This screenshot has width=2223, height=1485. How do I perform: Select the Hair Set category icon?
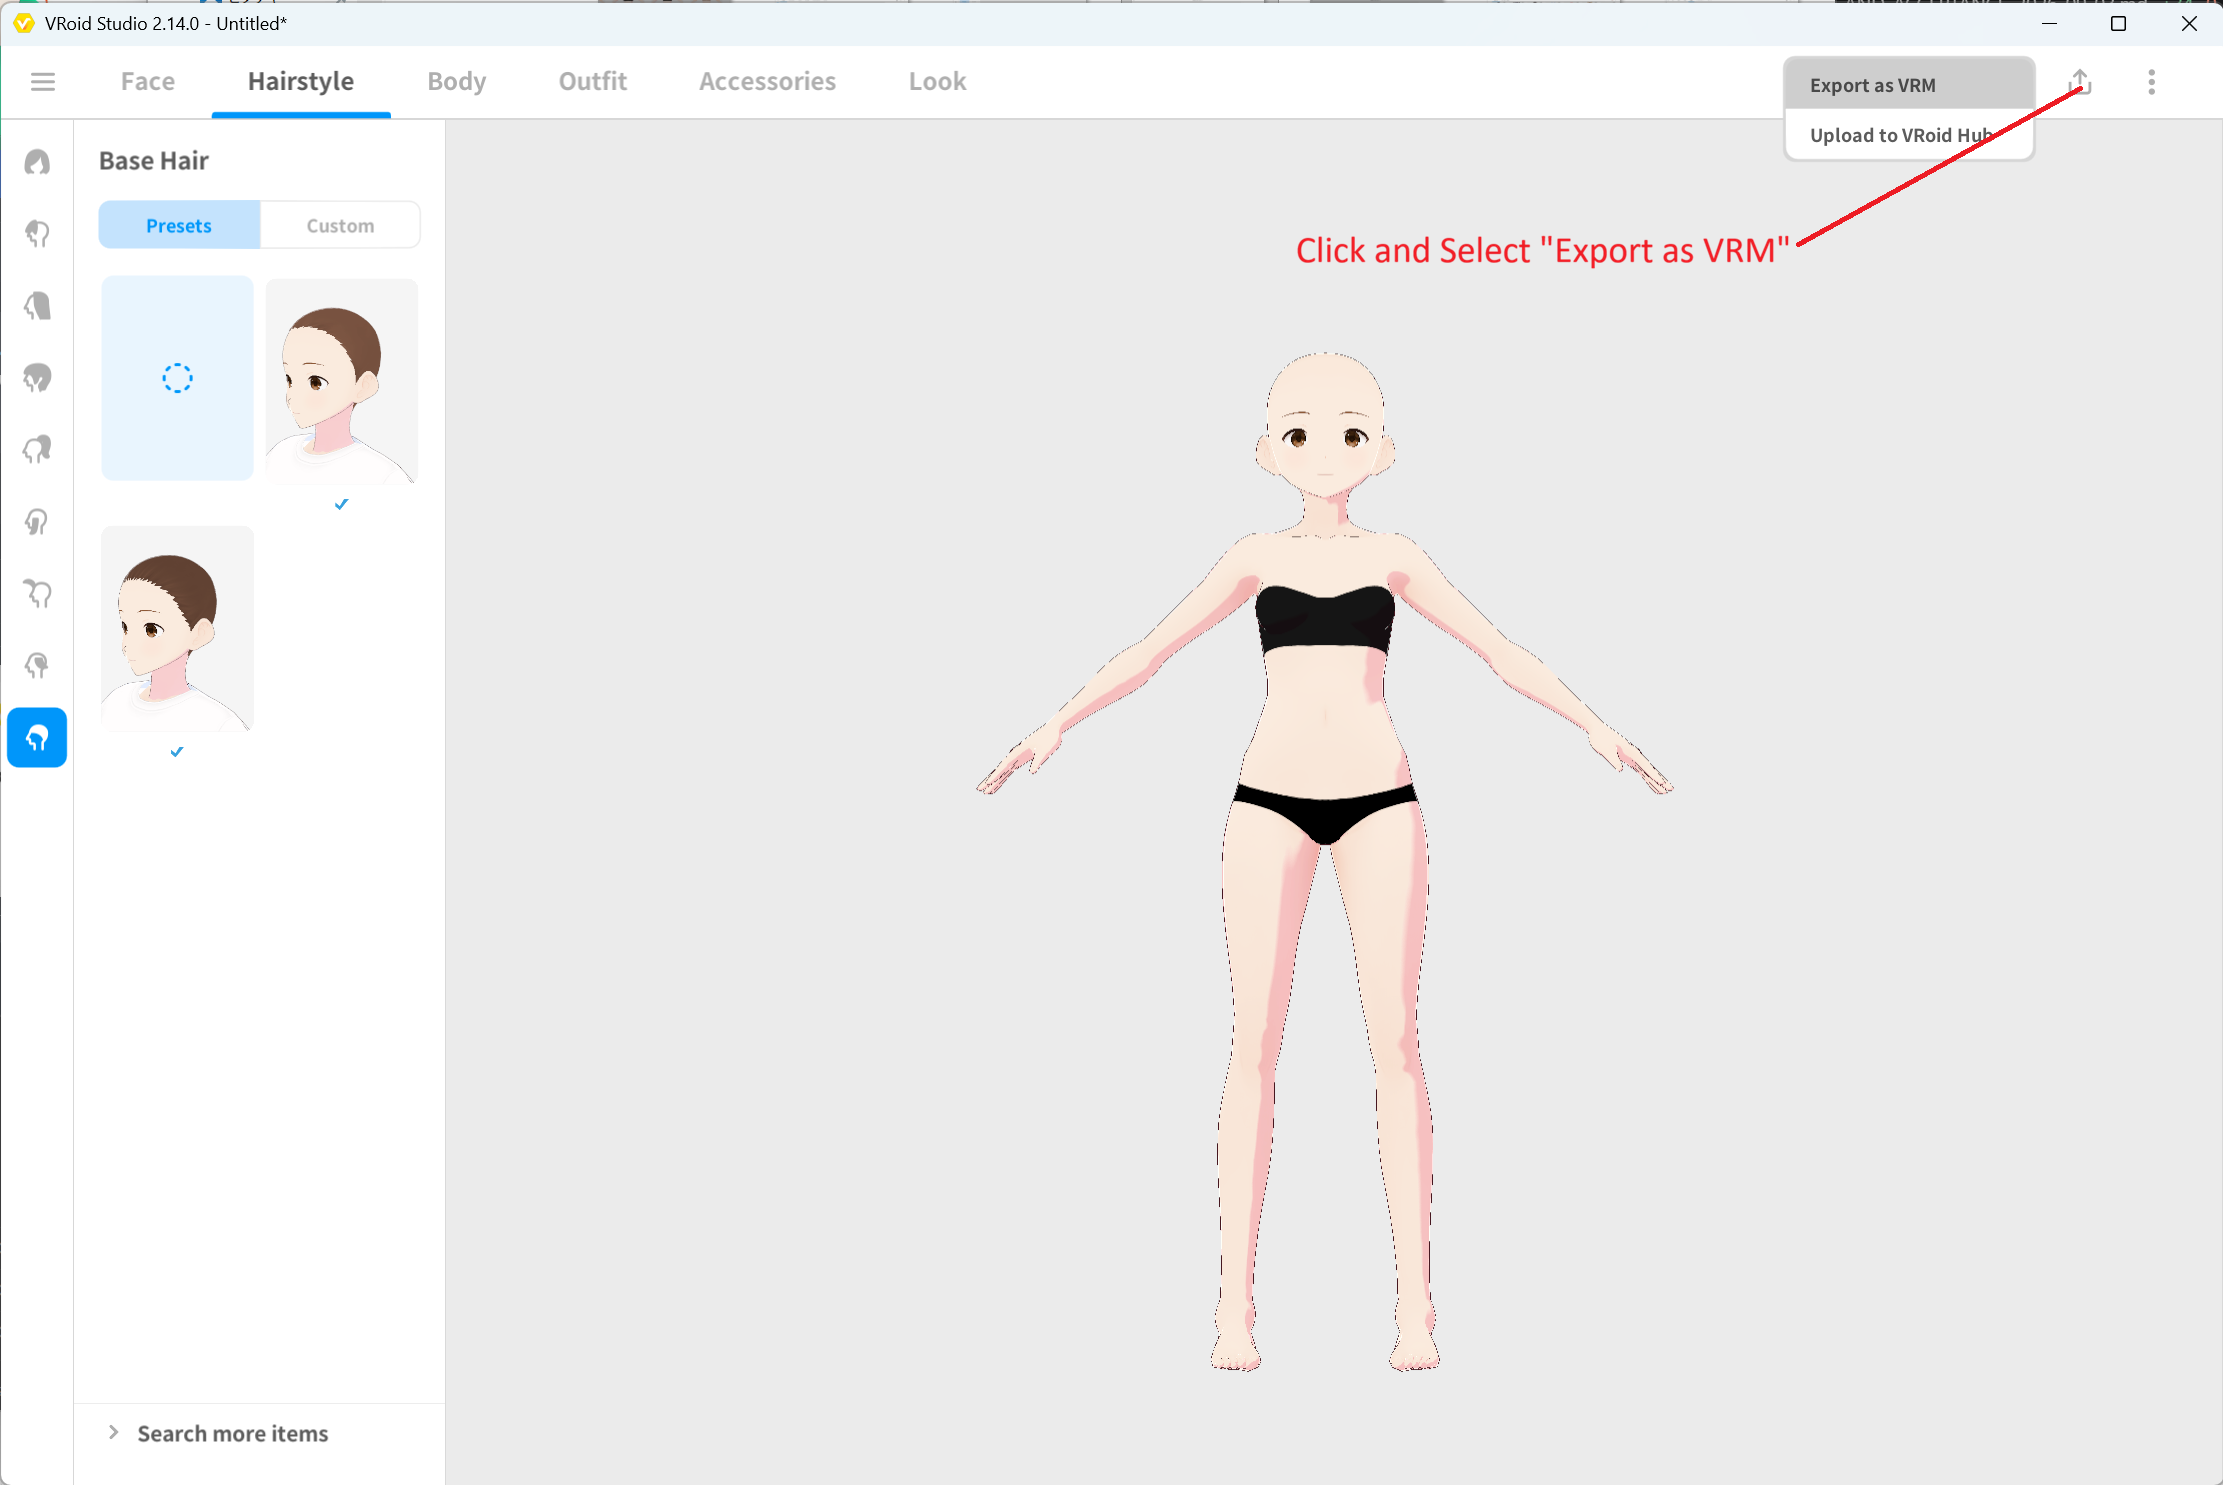(37, 162)
